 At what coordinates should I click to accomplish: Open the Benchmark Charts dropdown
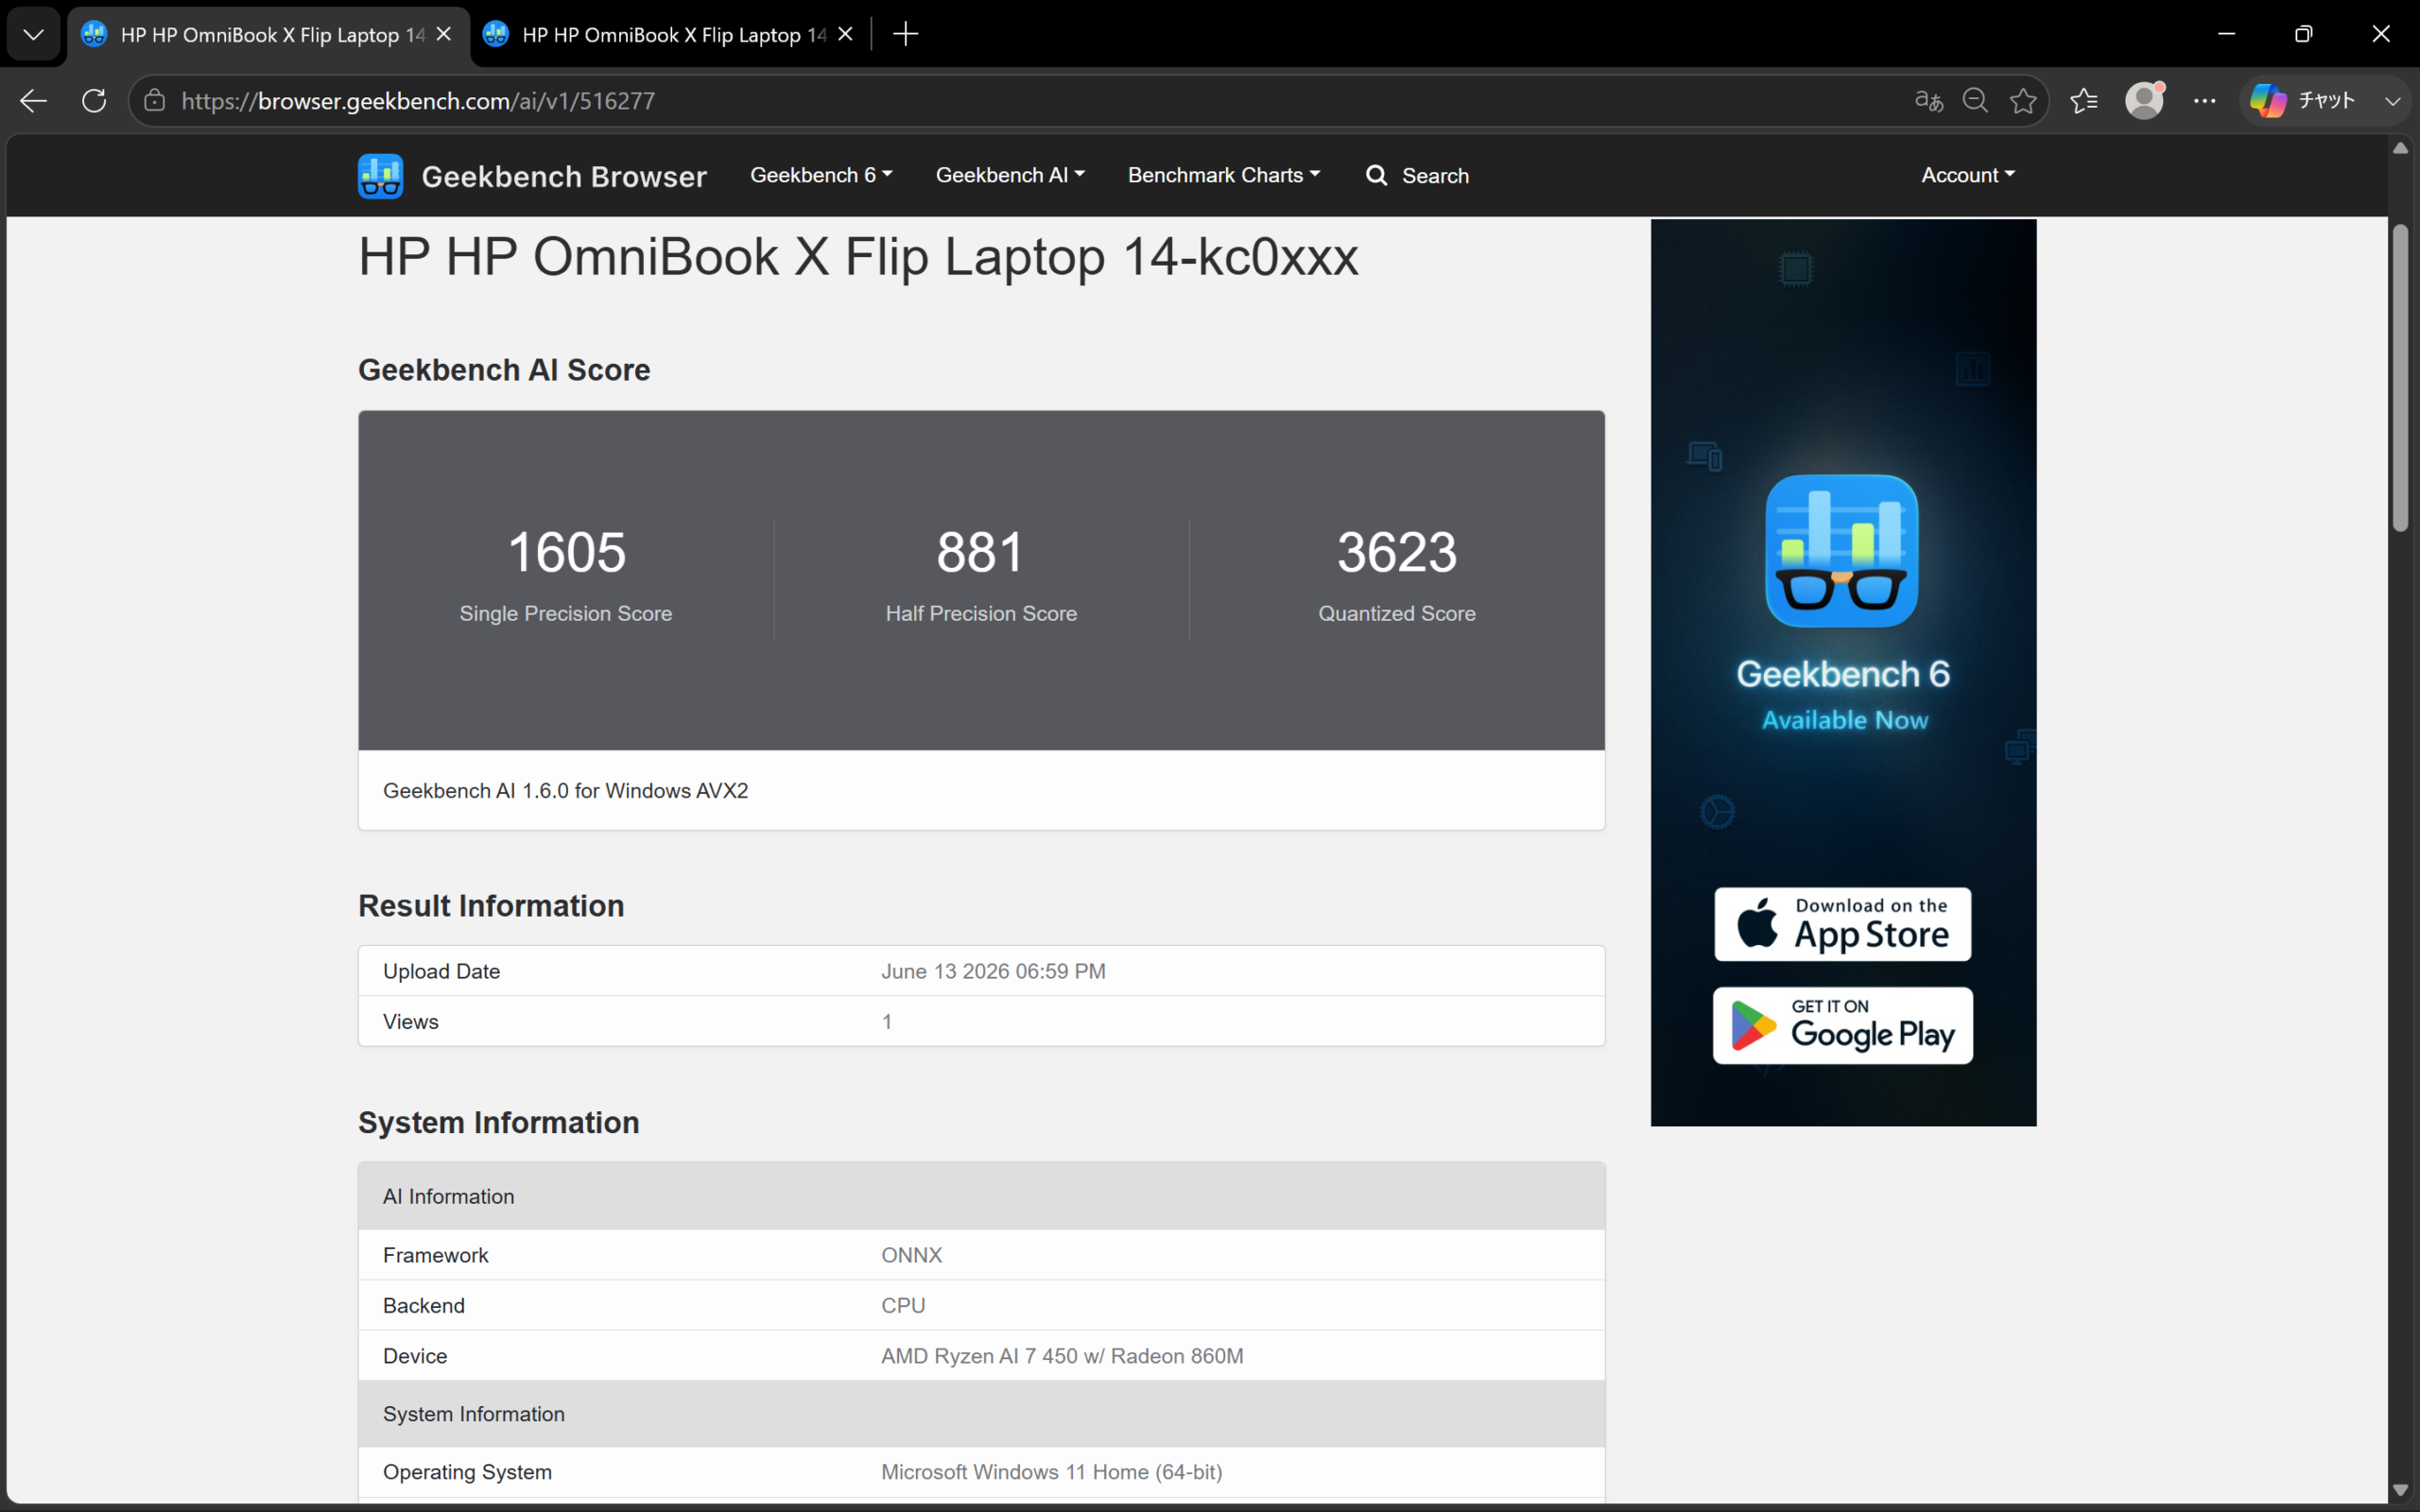[1224, 175]
